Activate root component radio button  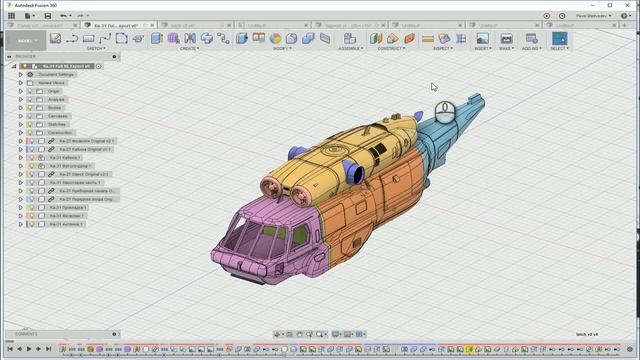click(x=98, y=66)
